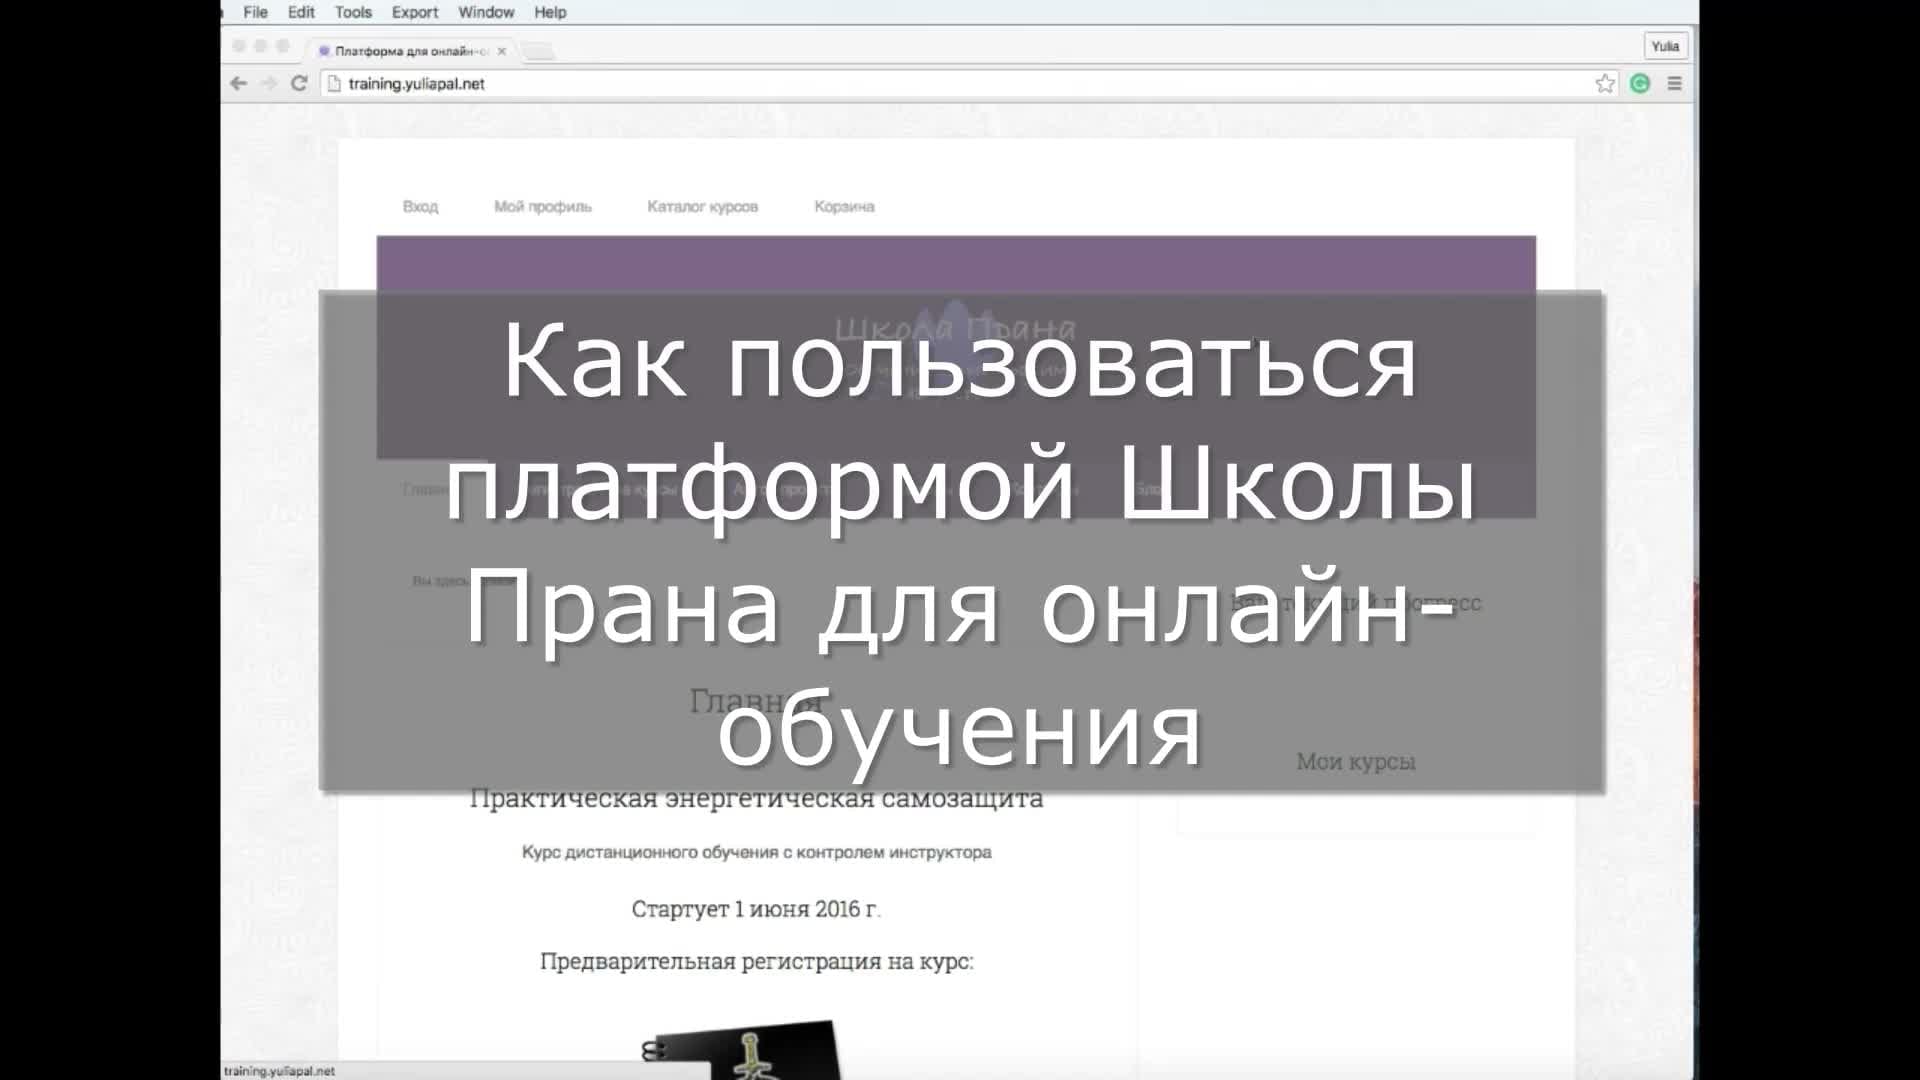
Task: Click the Вход navigation link
Action: (420, 207)
